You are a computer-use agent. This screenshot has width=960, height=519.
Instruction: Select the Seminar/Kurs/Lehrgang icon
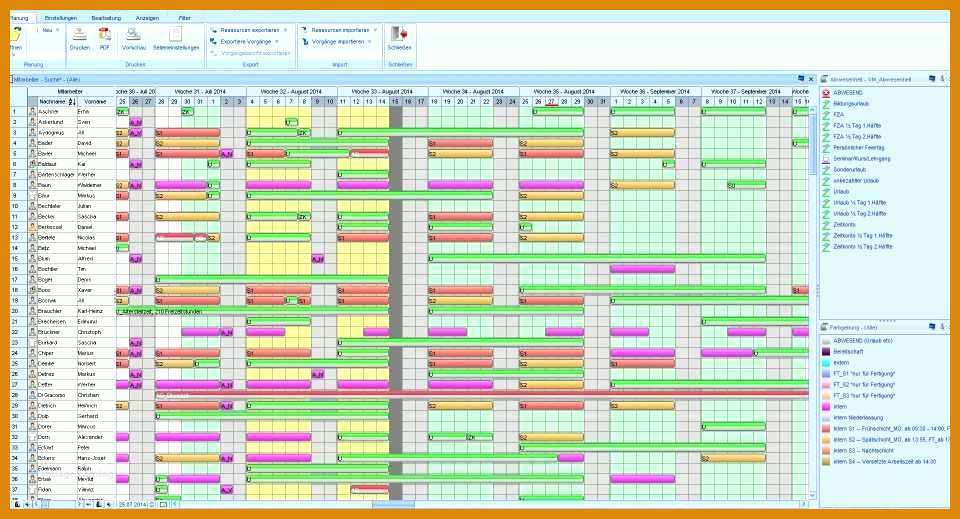(826, 159)
